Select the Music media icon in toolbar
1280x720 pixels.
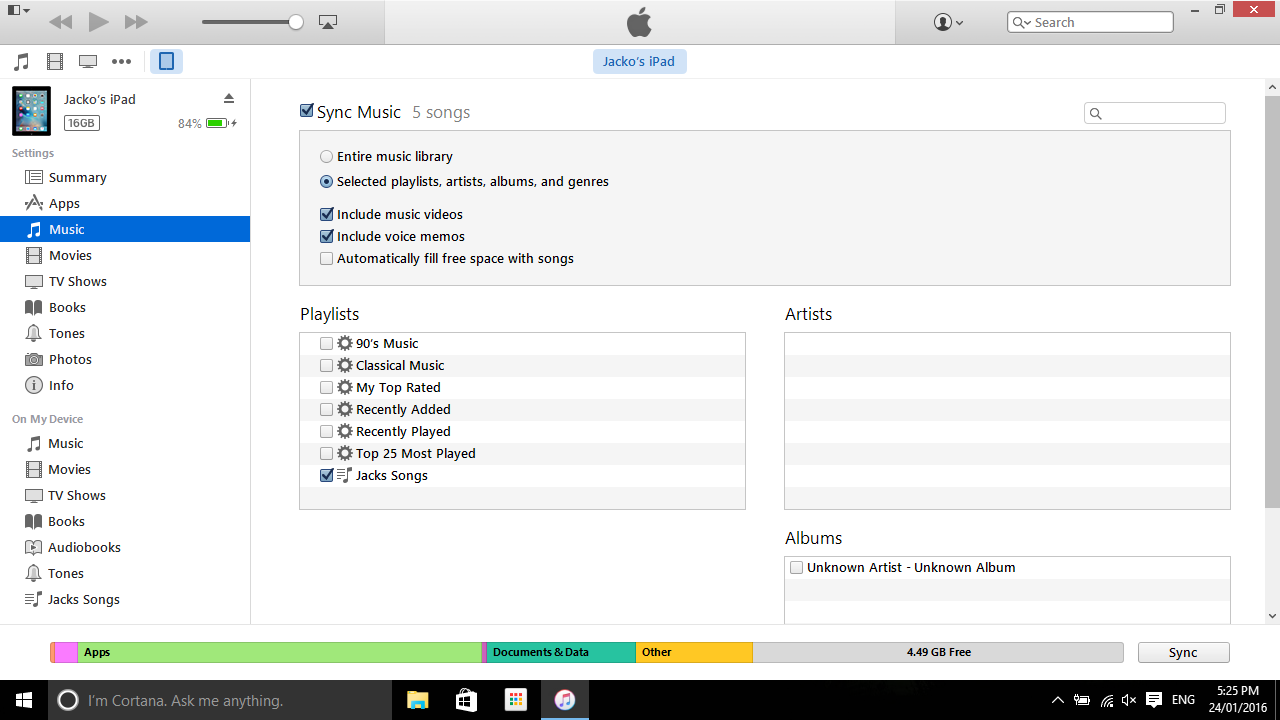[22, 61]
